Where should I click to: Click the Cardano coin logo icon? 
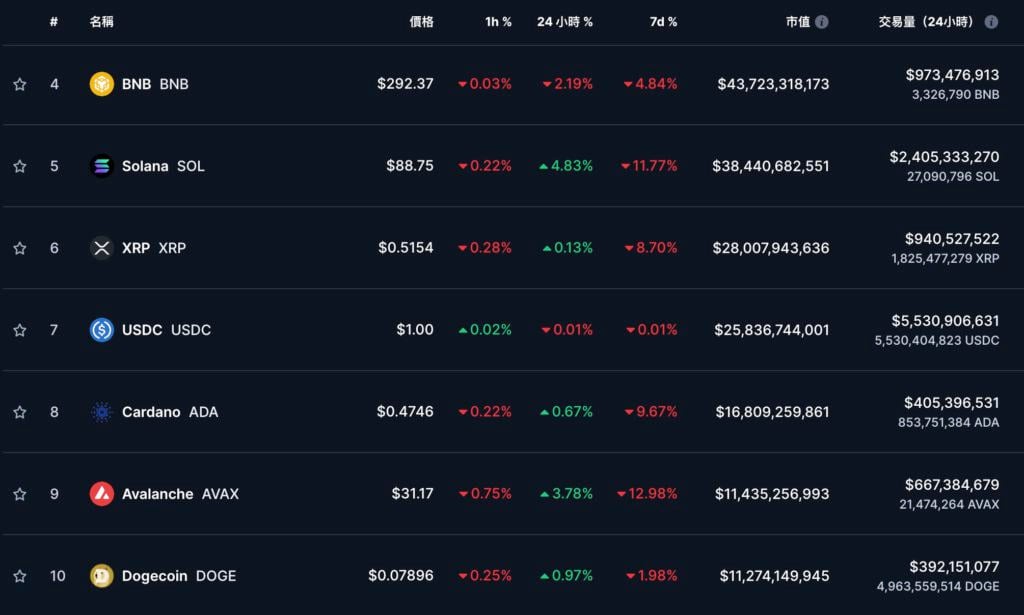(x=102, y=412)
